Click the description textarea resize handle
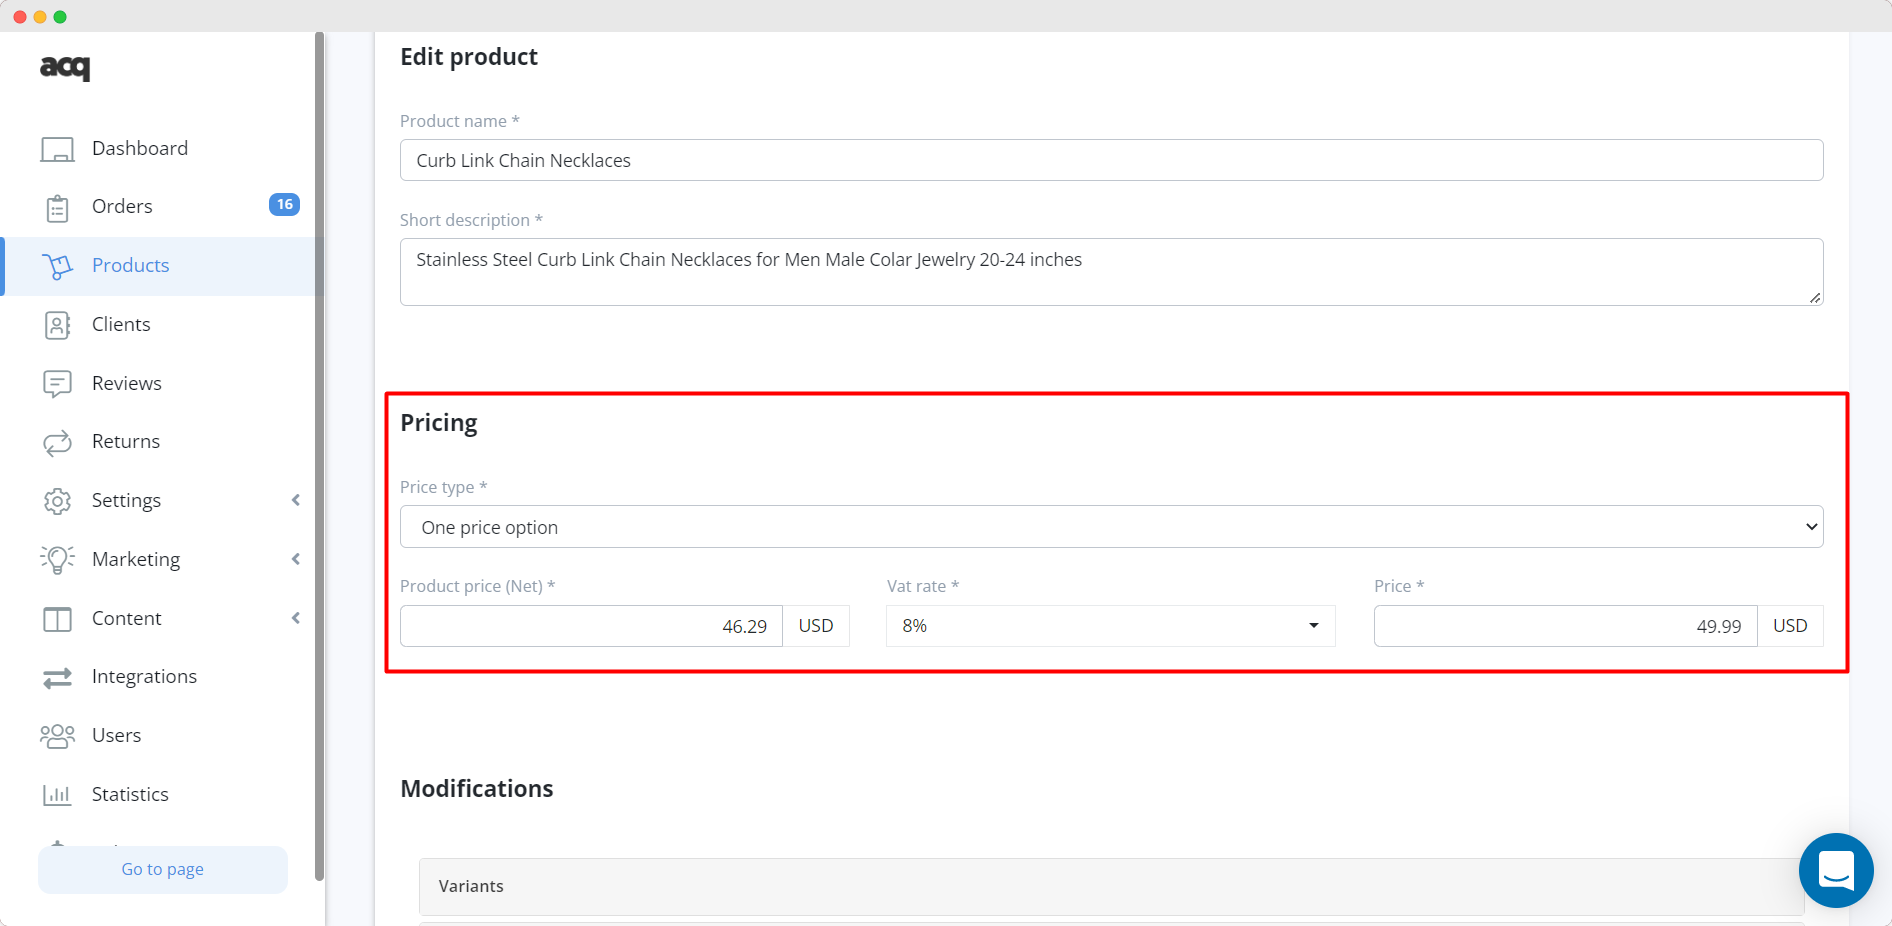Image resolution: width=1892 pixels, height=926 pixels. (x=1815, y=297)
